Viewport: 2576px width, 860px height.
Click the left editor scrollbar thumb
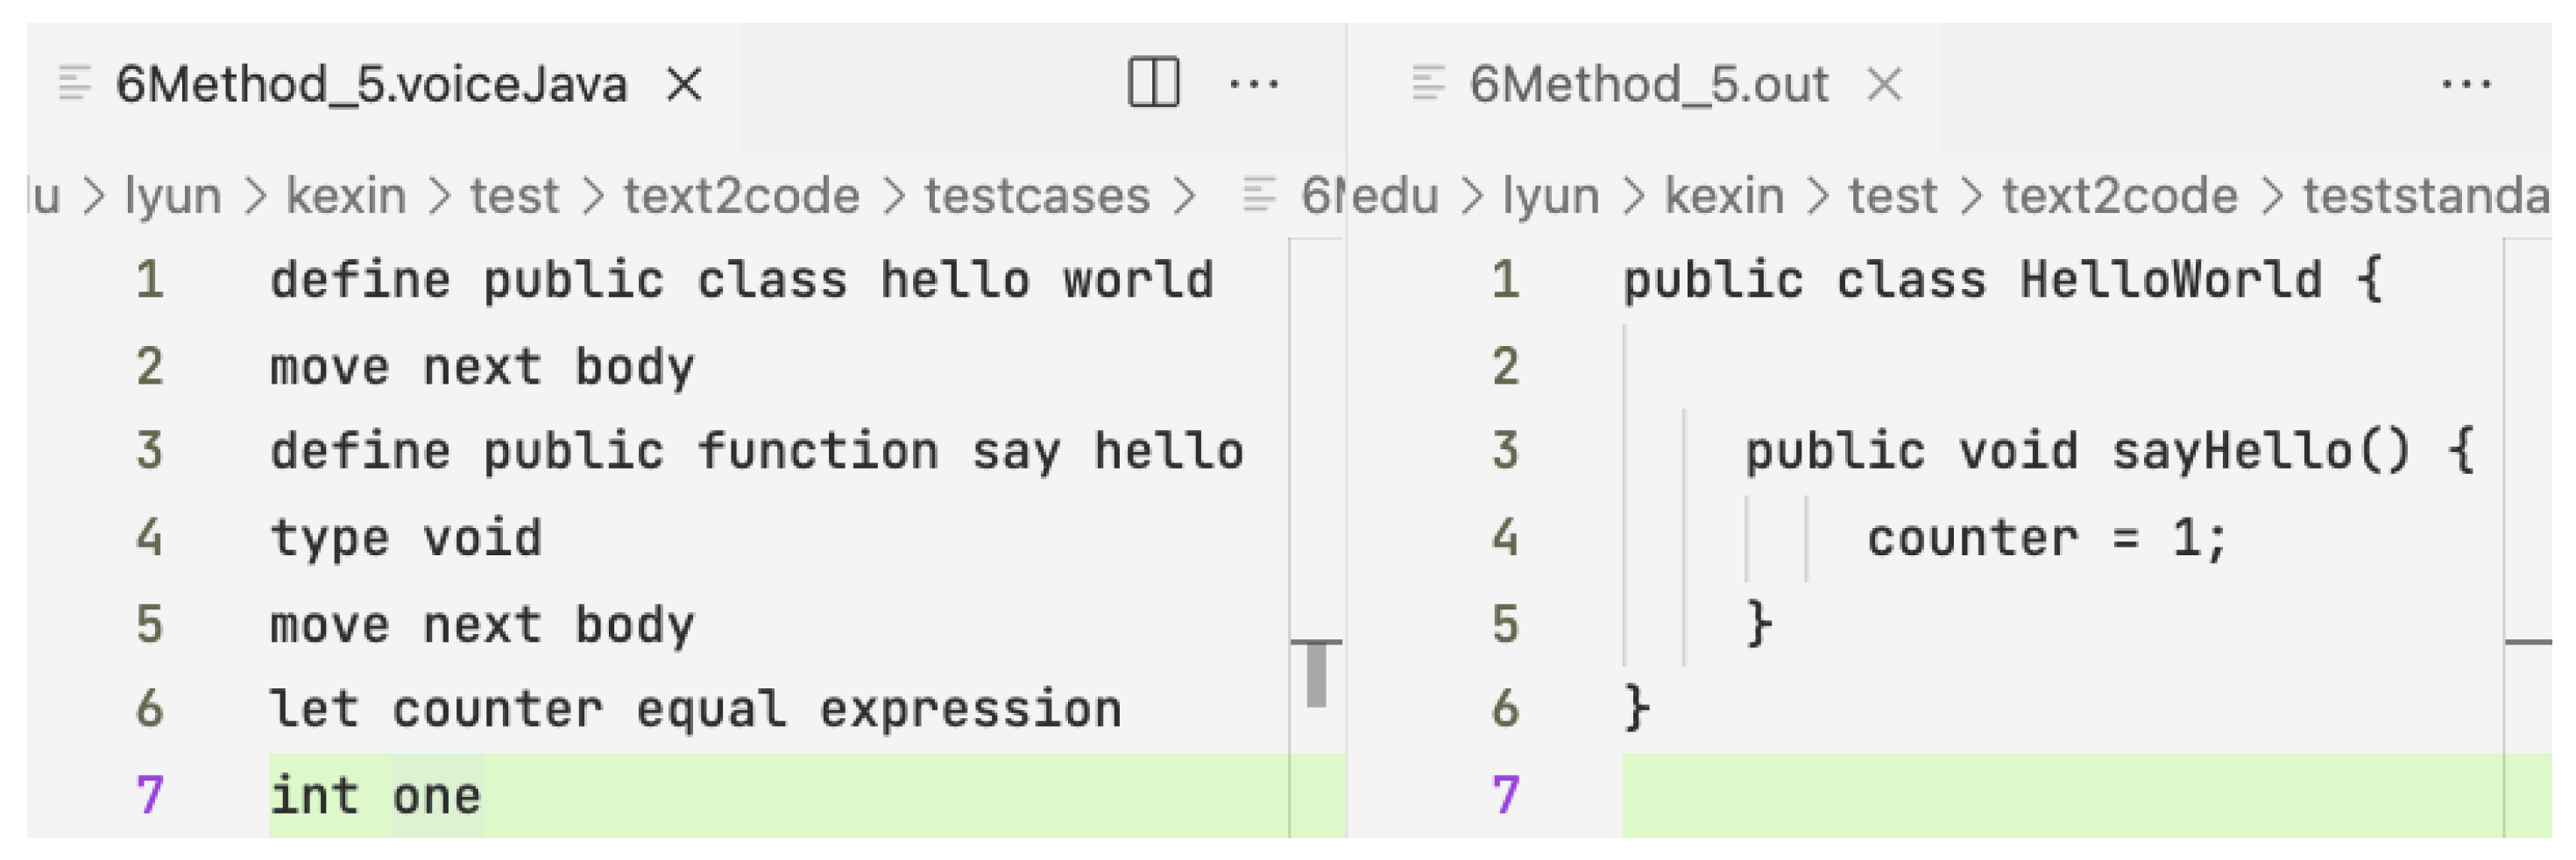tap(1316, 674)
